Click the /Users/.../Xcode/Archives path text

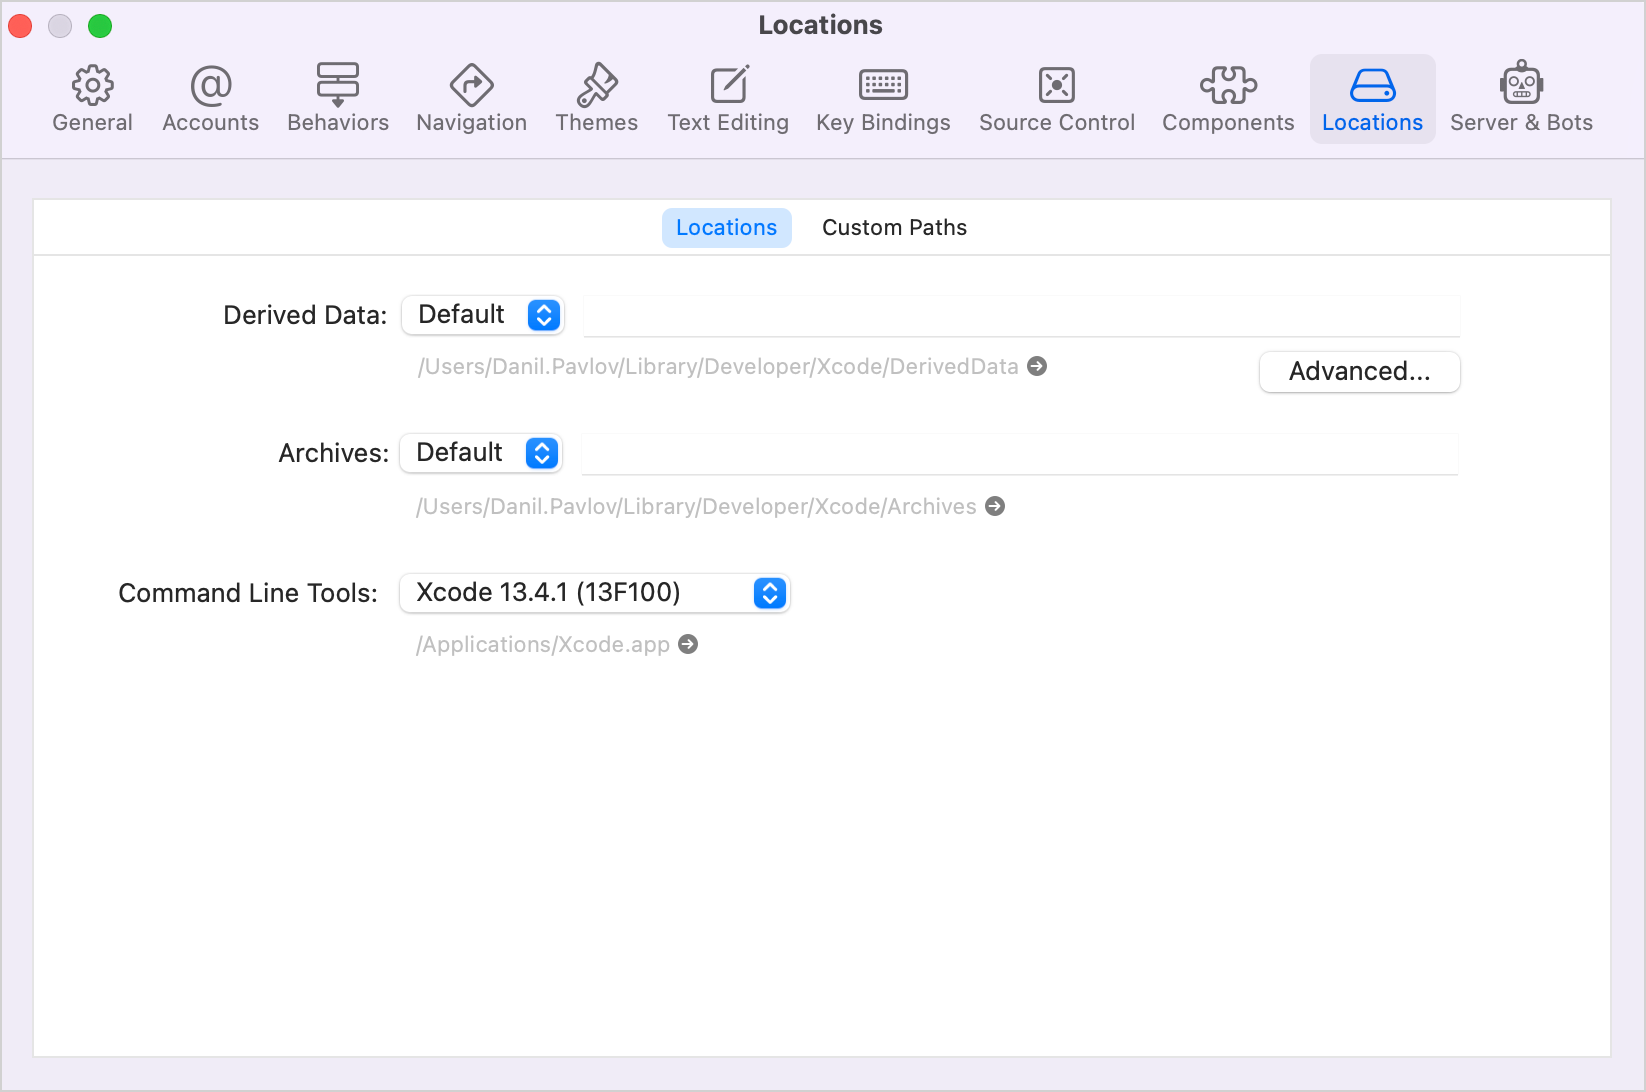pyautogui.click(x=696, y=506)
